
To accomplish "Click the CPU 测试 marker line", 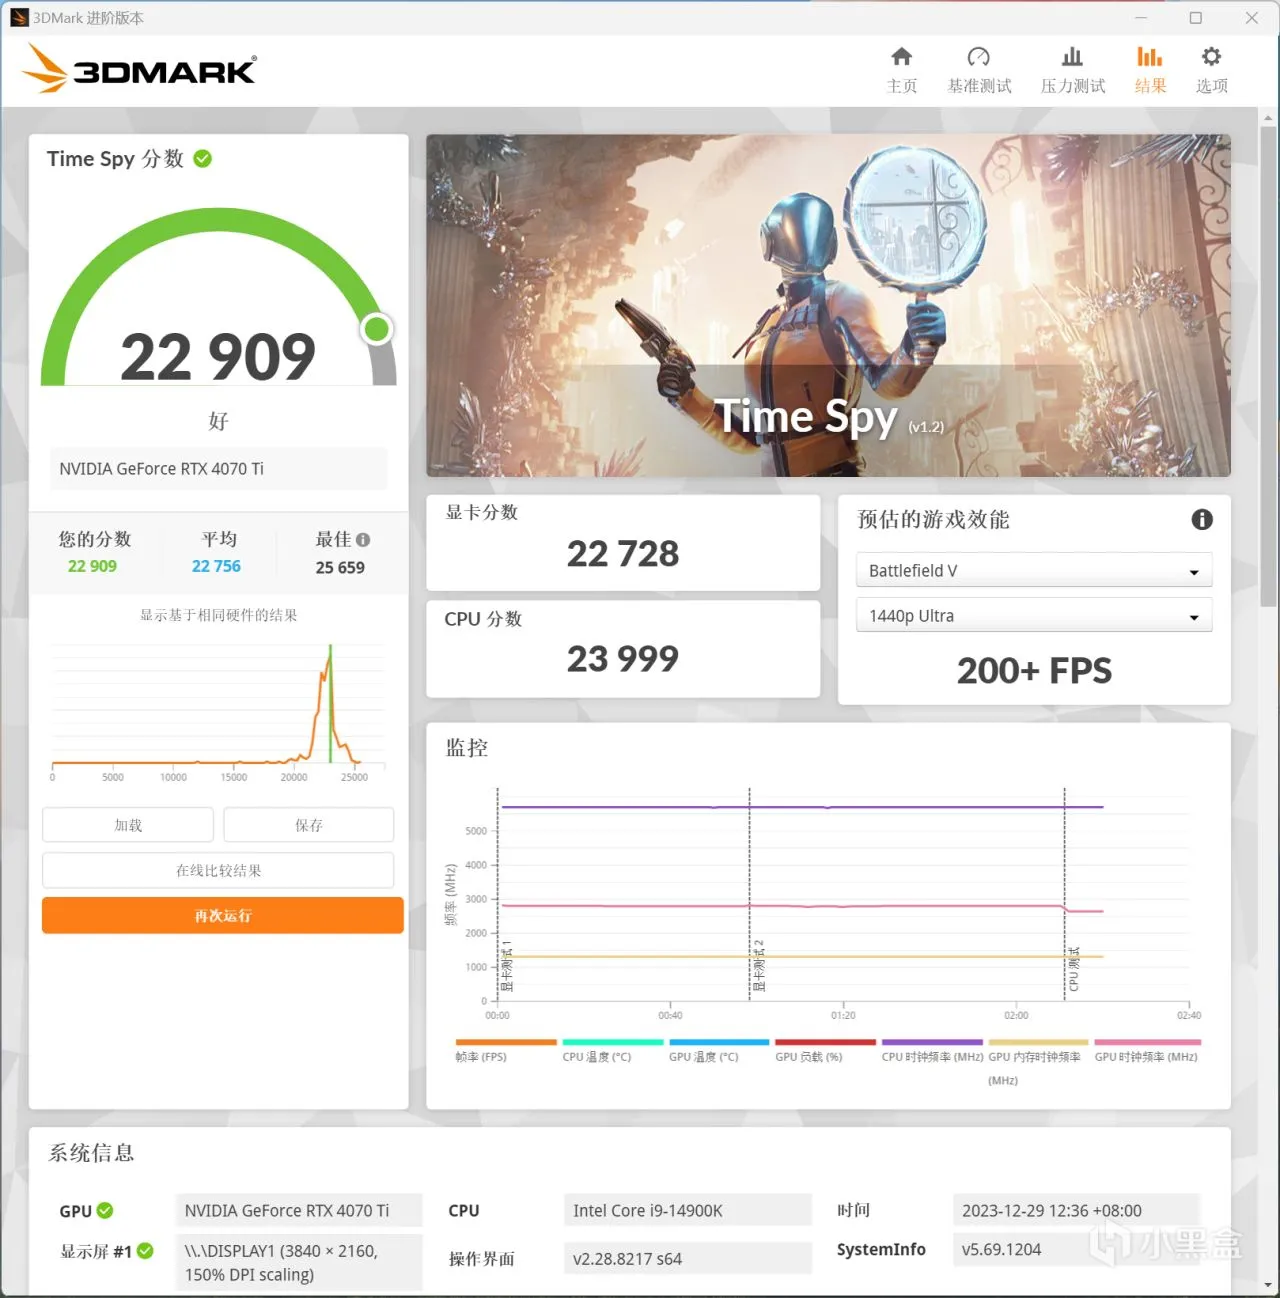I will (1064, 893).
